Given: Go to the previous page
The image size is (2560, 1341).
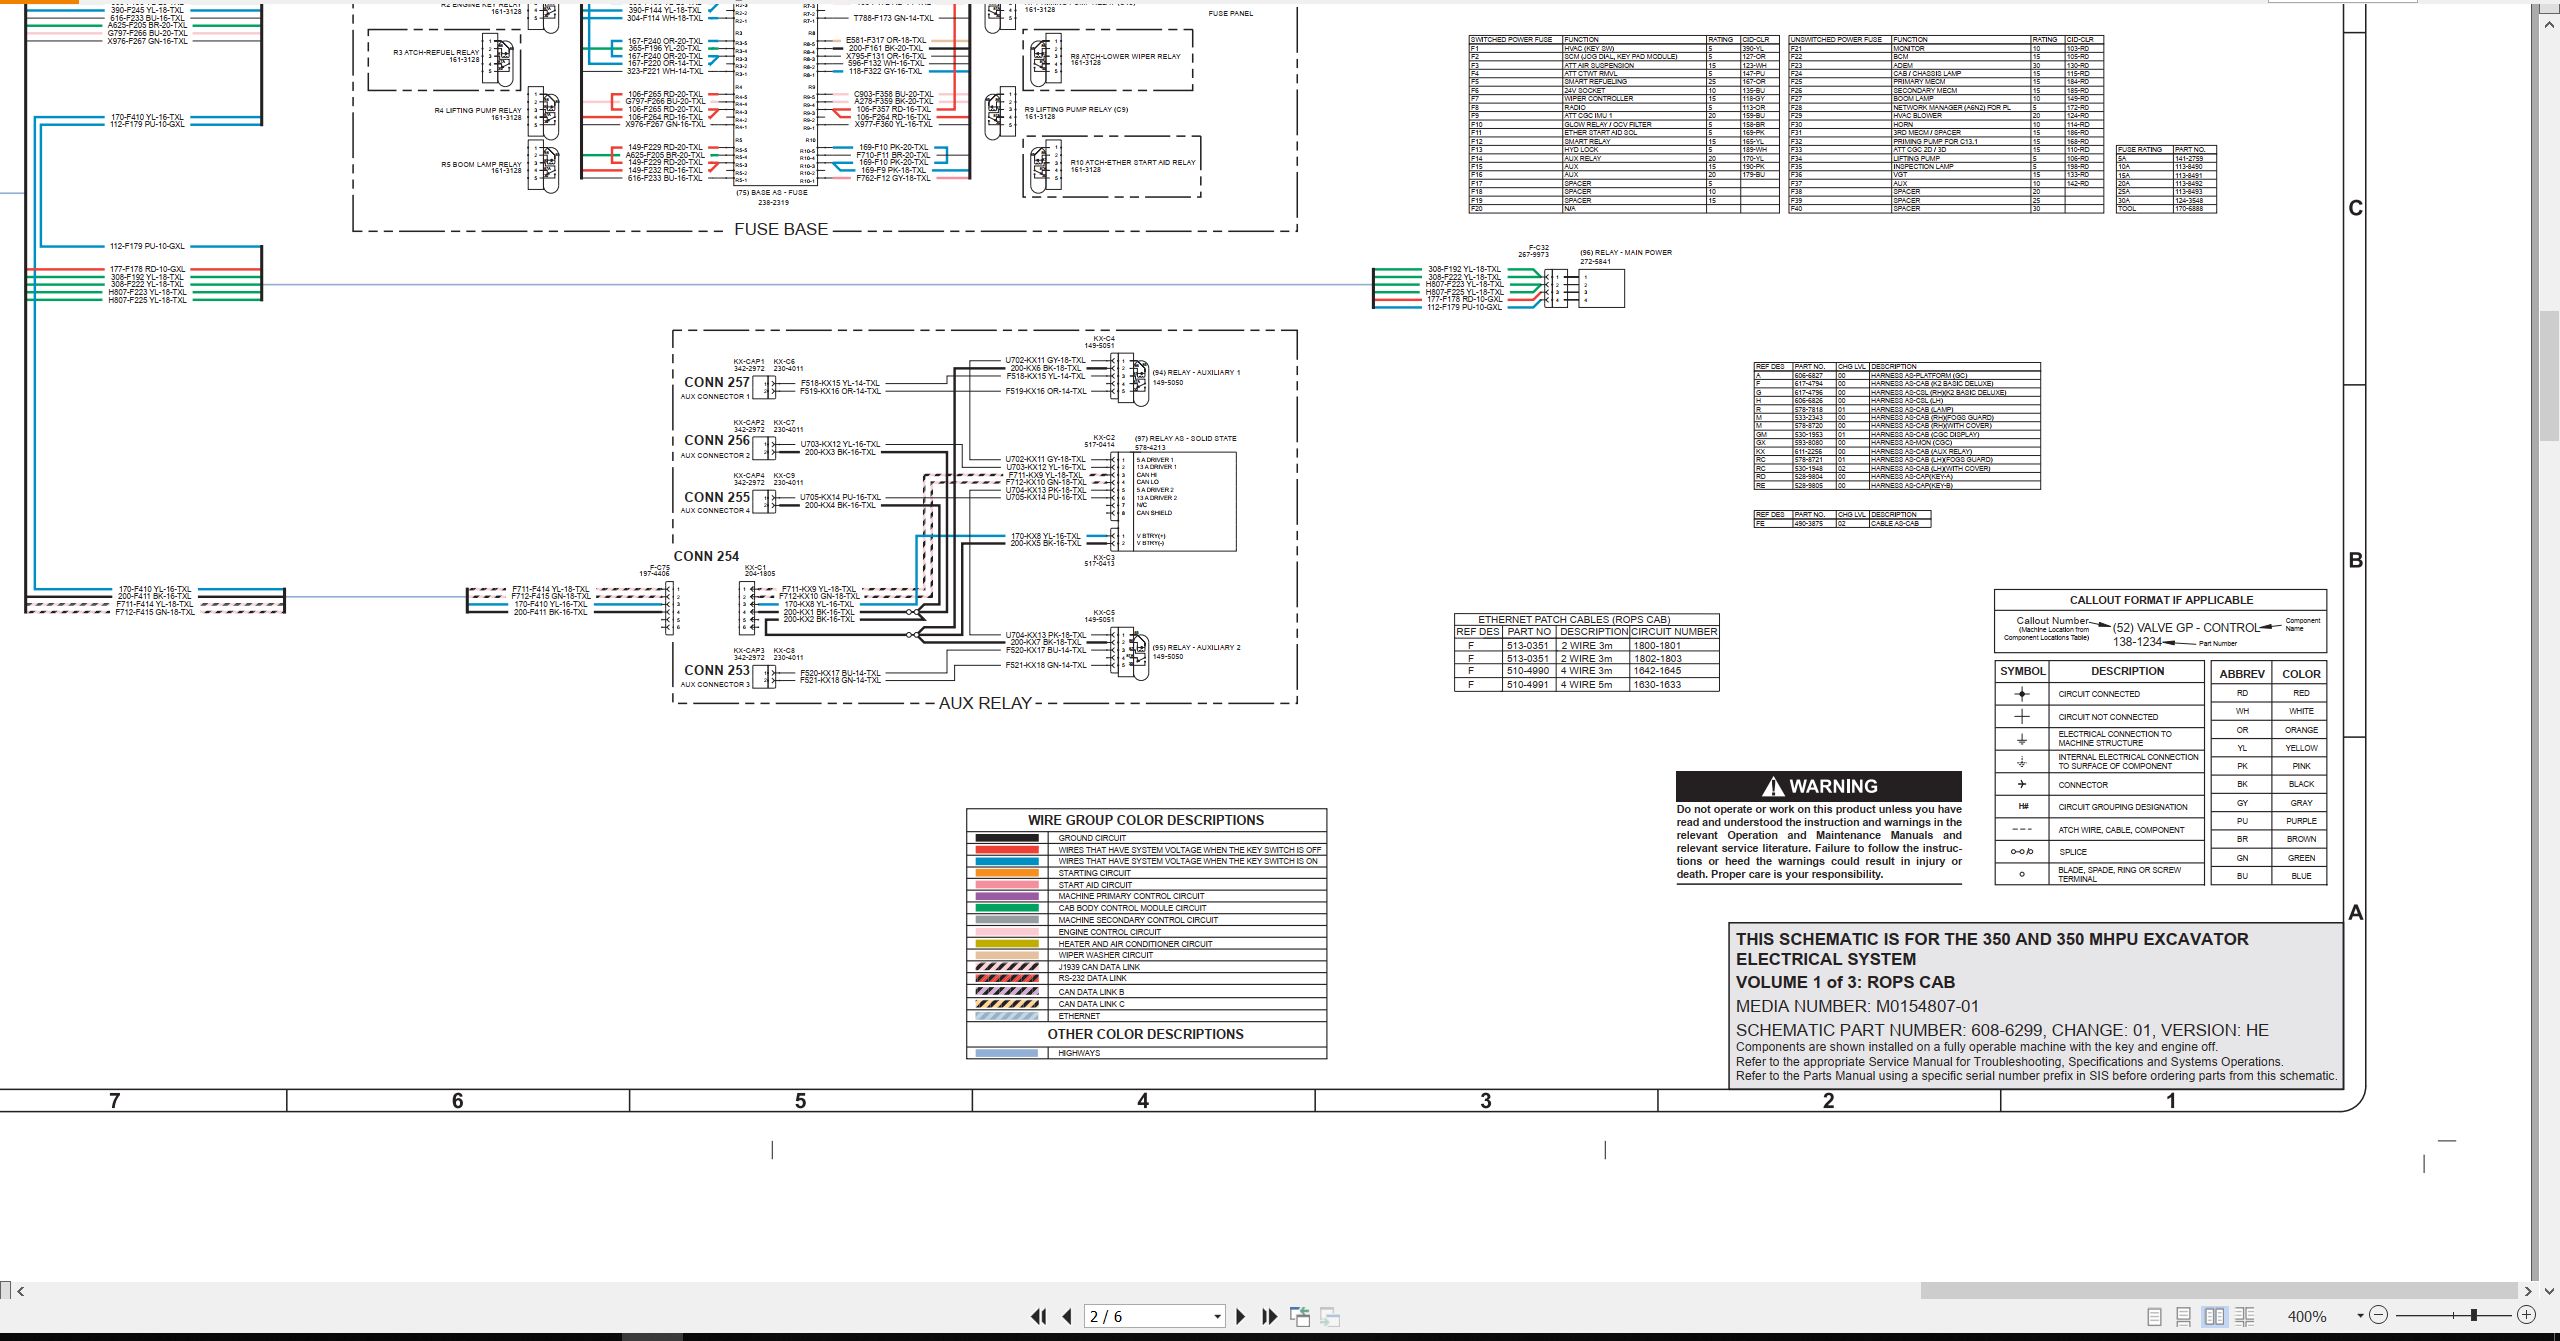Looking at the screenshot, I should coord(1067,1317).
